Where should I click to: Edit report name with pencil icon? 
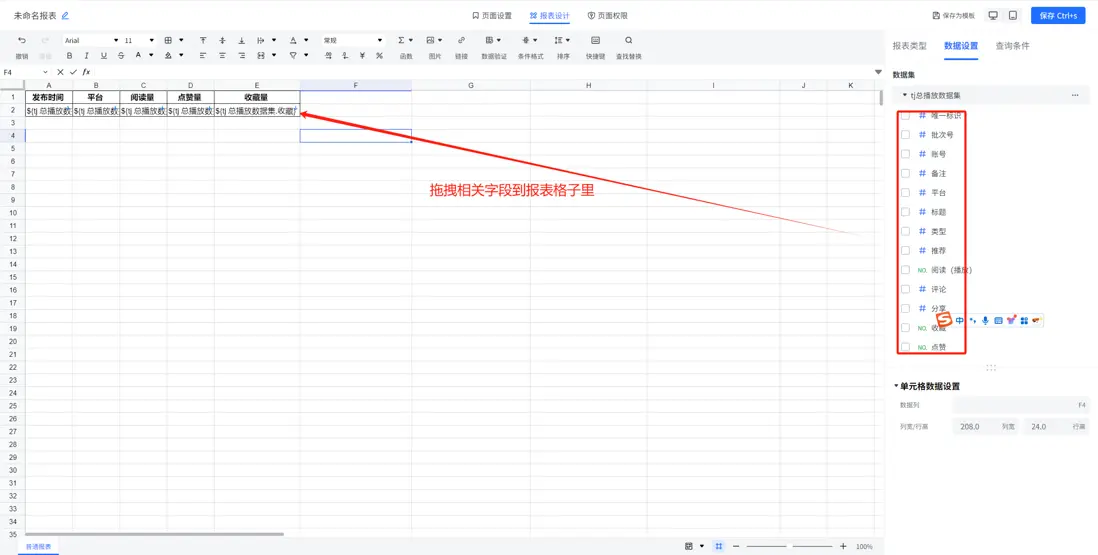pyautogui.click(x=65, y=15)
